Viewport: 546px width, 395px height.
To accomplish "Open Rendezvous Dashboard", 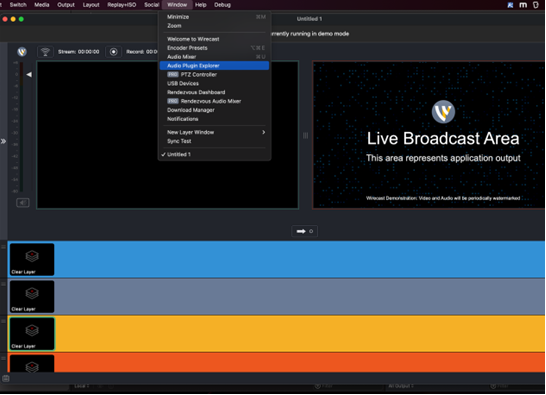I will click(214, 92).
